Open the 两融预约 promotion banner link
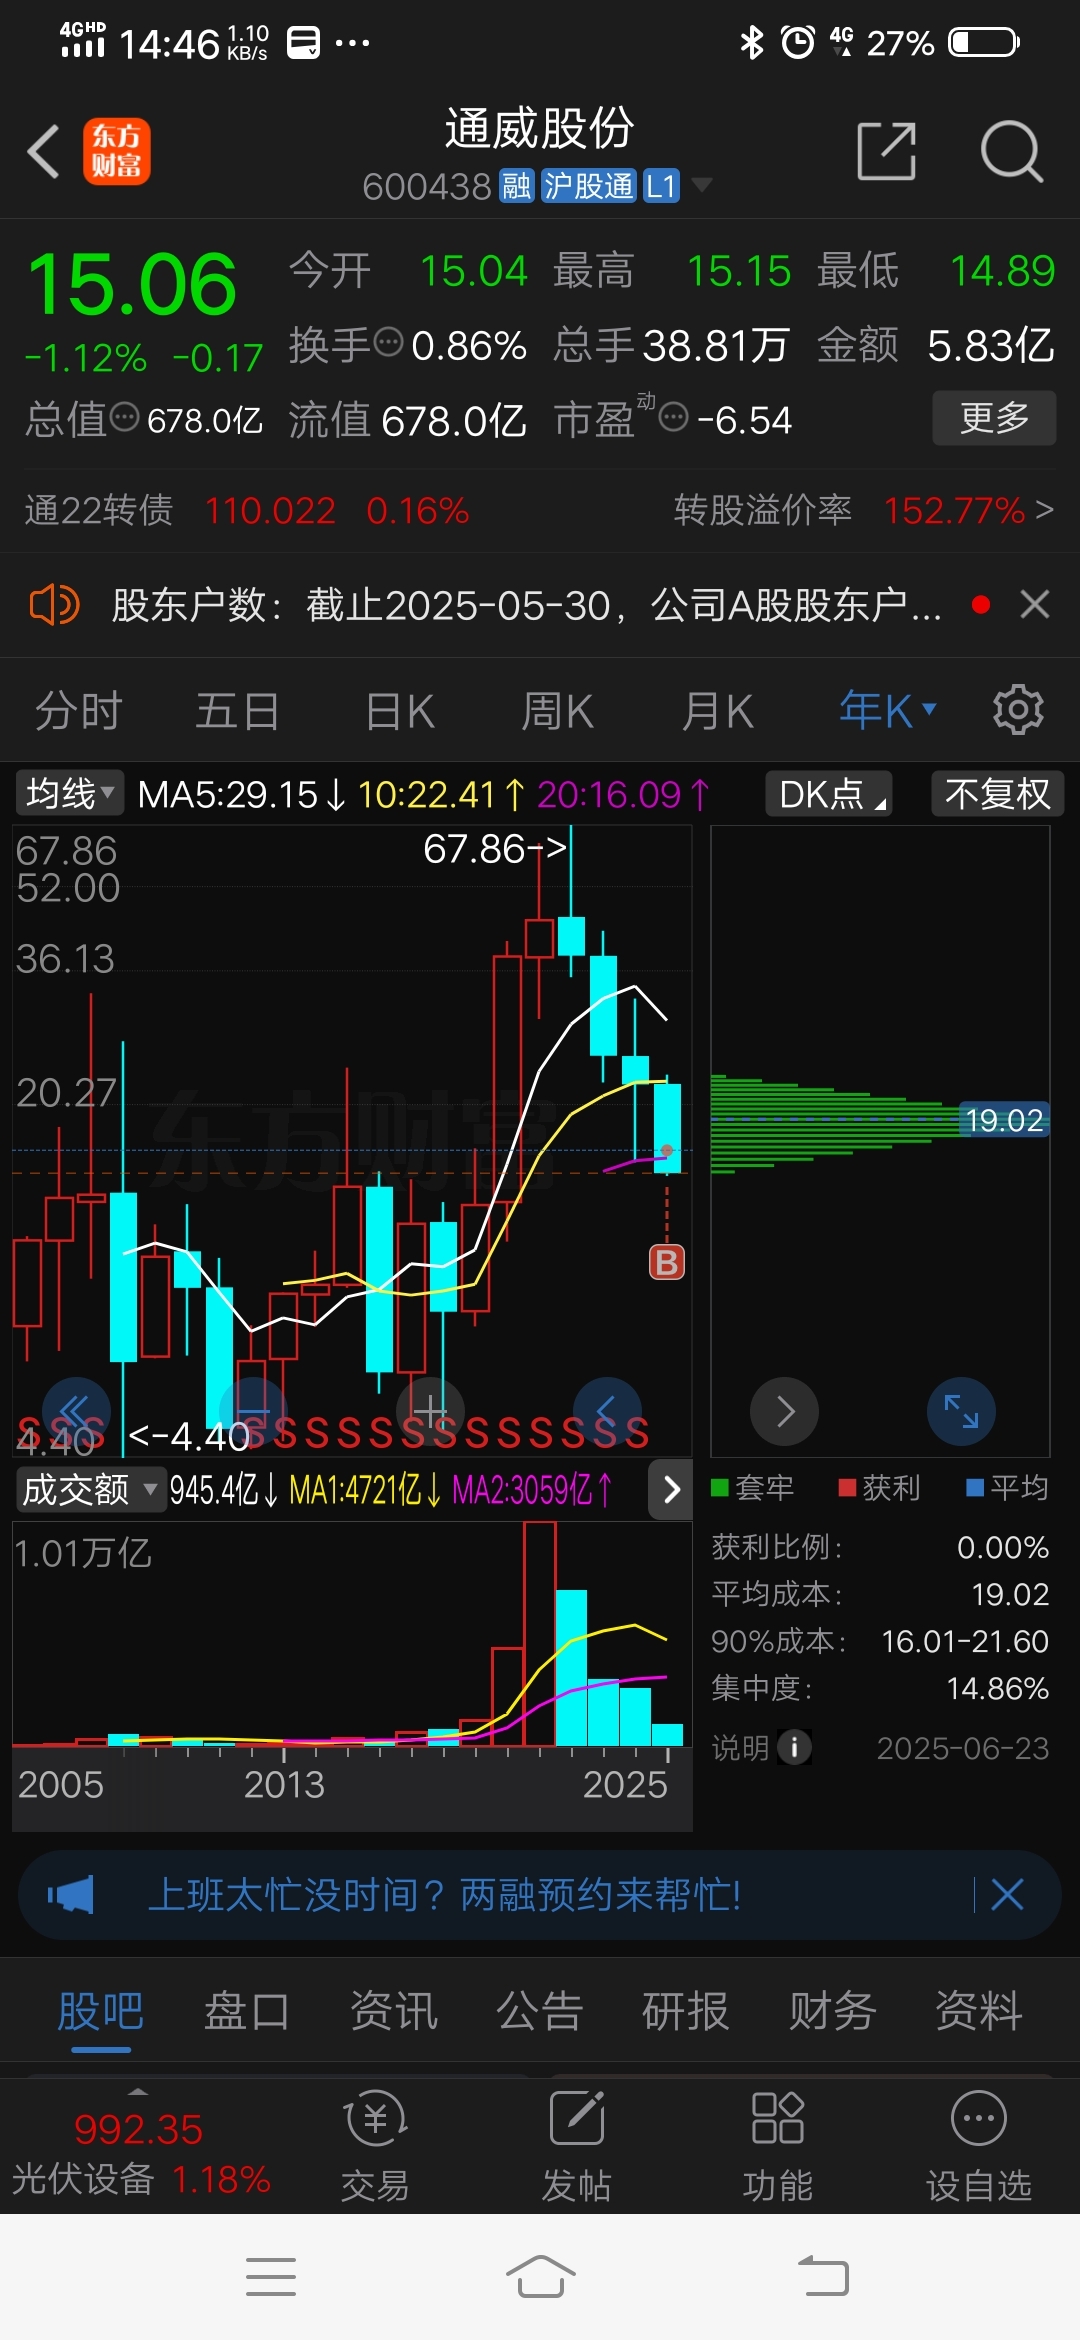This screenshot has height=2340, width=1080. coord(446,1895)
